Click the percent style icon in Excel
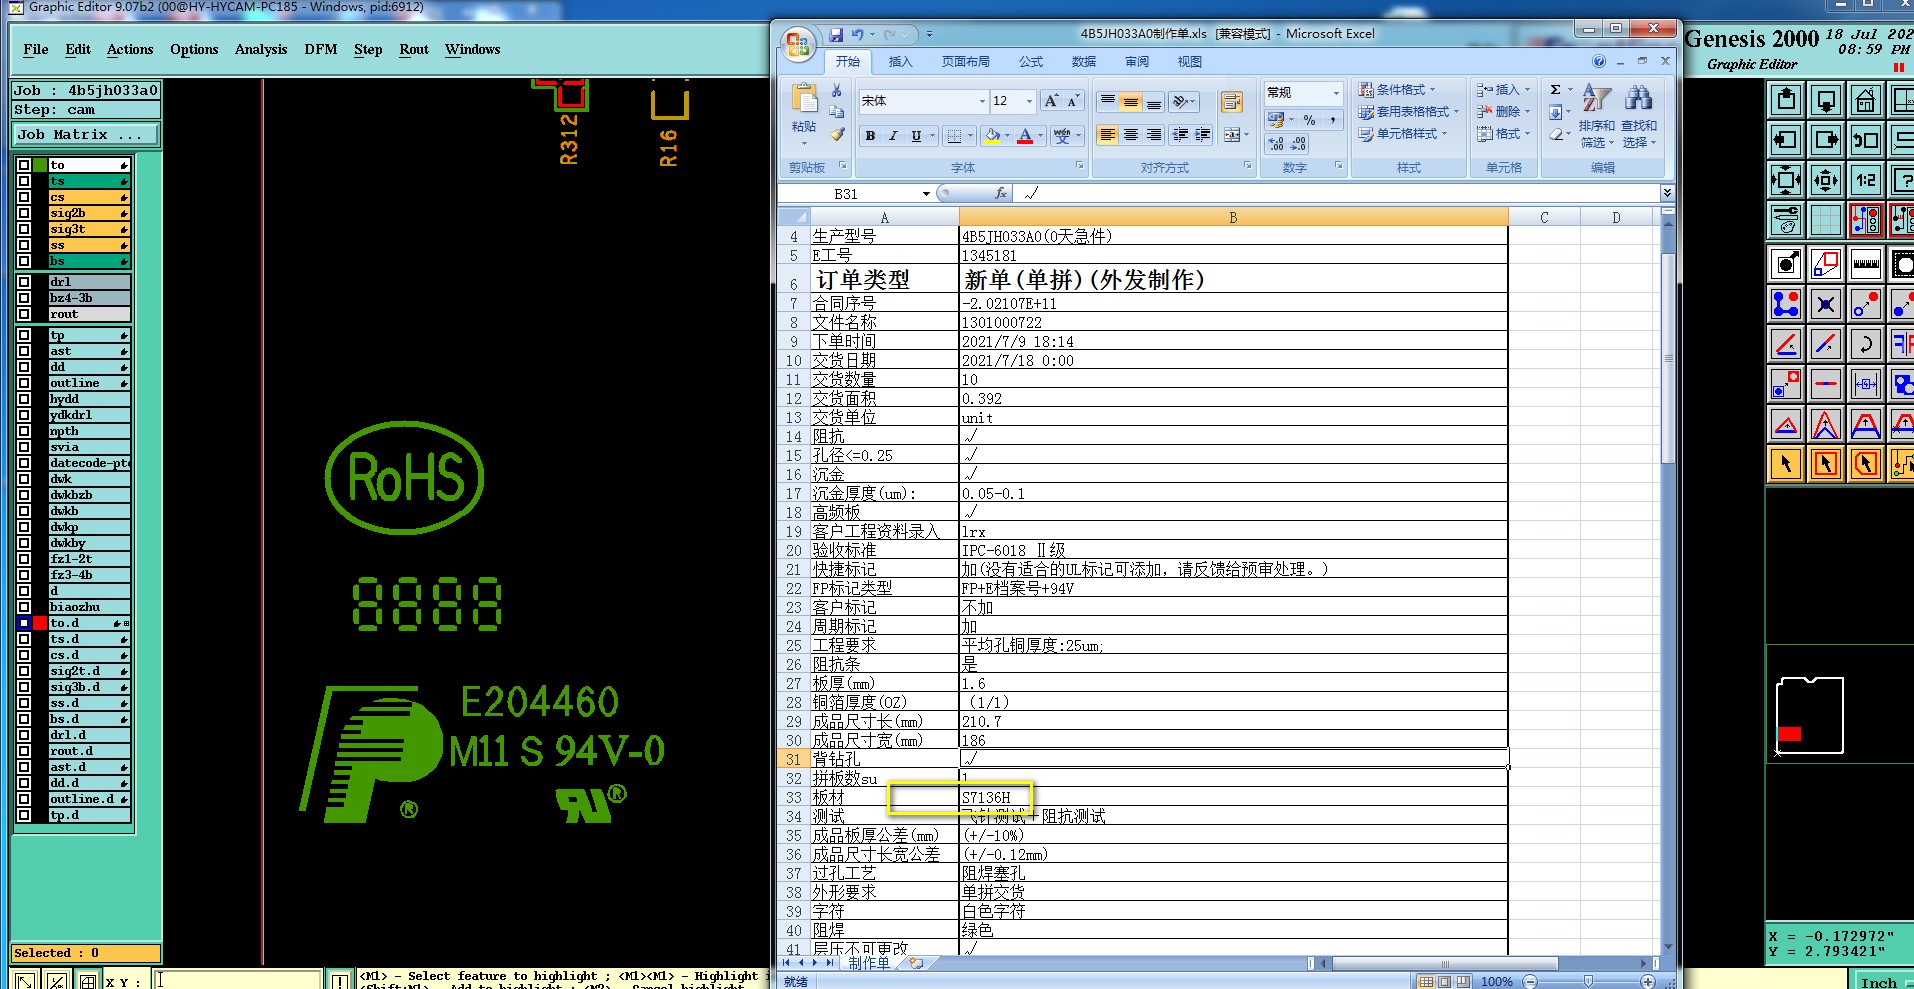 point(1309,120)
